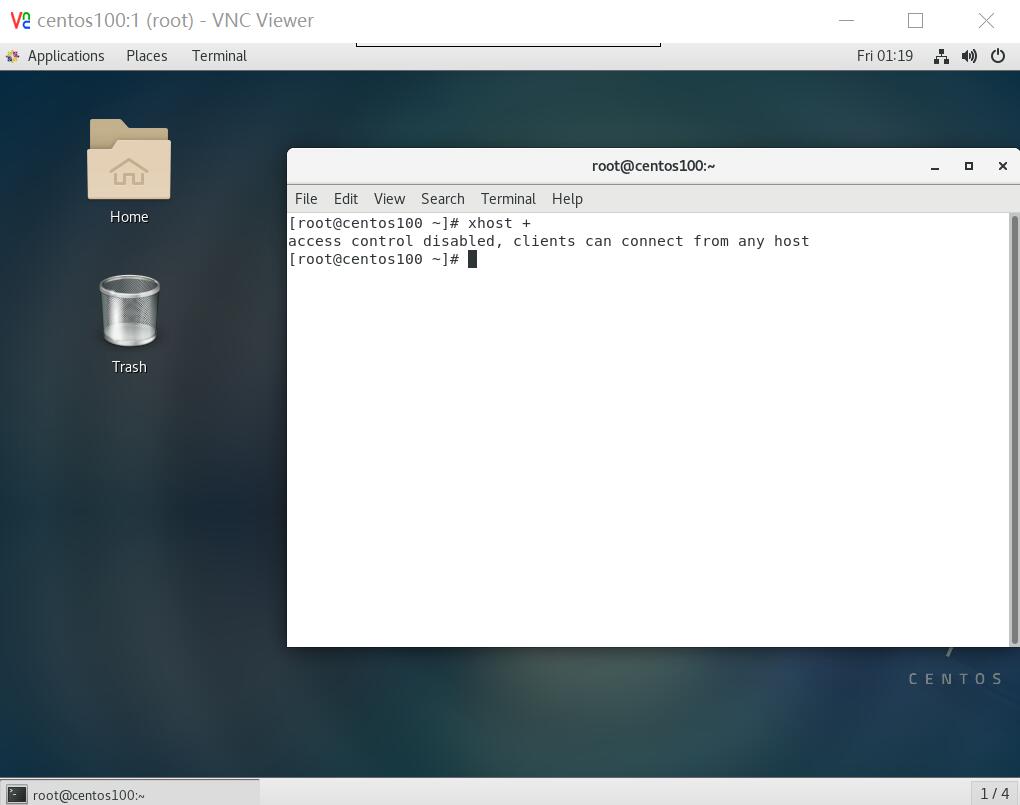This screenshot has width=1020, height=805.
Task: Open the Terminal menu in terminal window
Action: [x=508, y=198]
